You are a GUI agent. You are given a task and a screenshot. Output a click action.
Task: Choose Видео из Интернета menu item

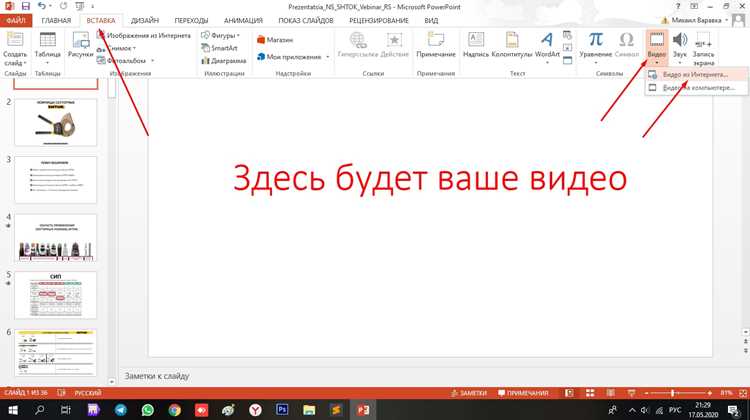point(695,75)
